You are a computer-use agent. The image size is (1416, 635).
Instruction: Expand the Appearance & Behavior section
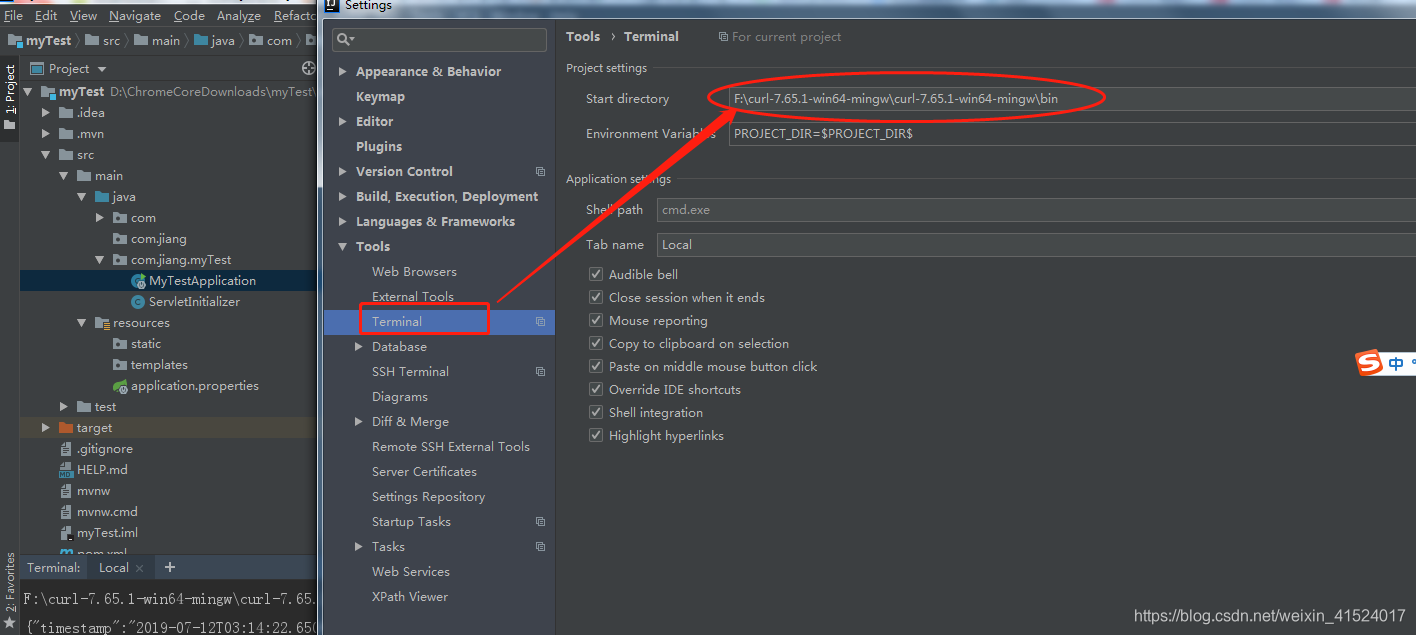tap(341, 71)
